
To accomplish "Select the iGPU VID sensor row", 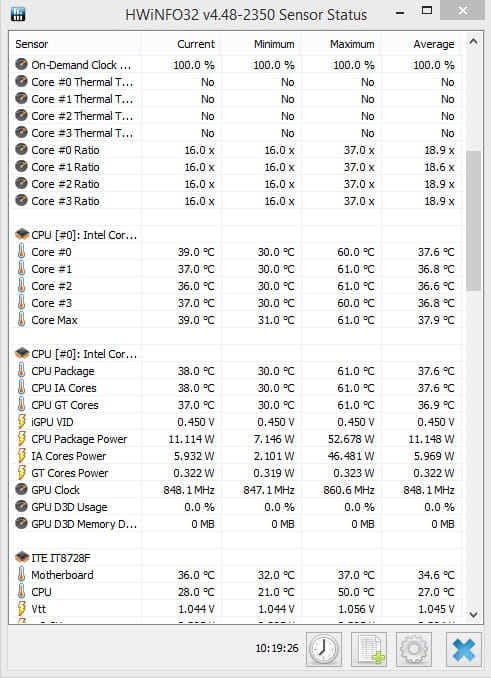I will [x=236, y=422].
